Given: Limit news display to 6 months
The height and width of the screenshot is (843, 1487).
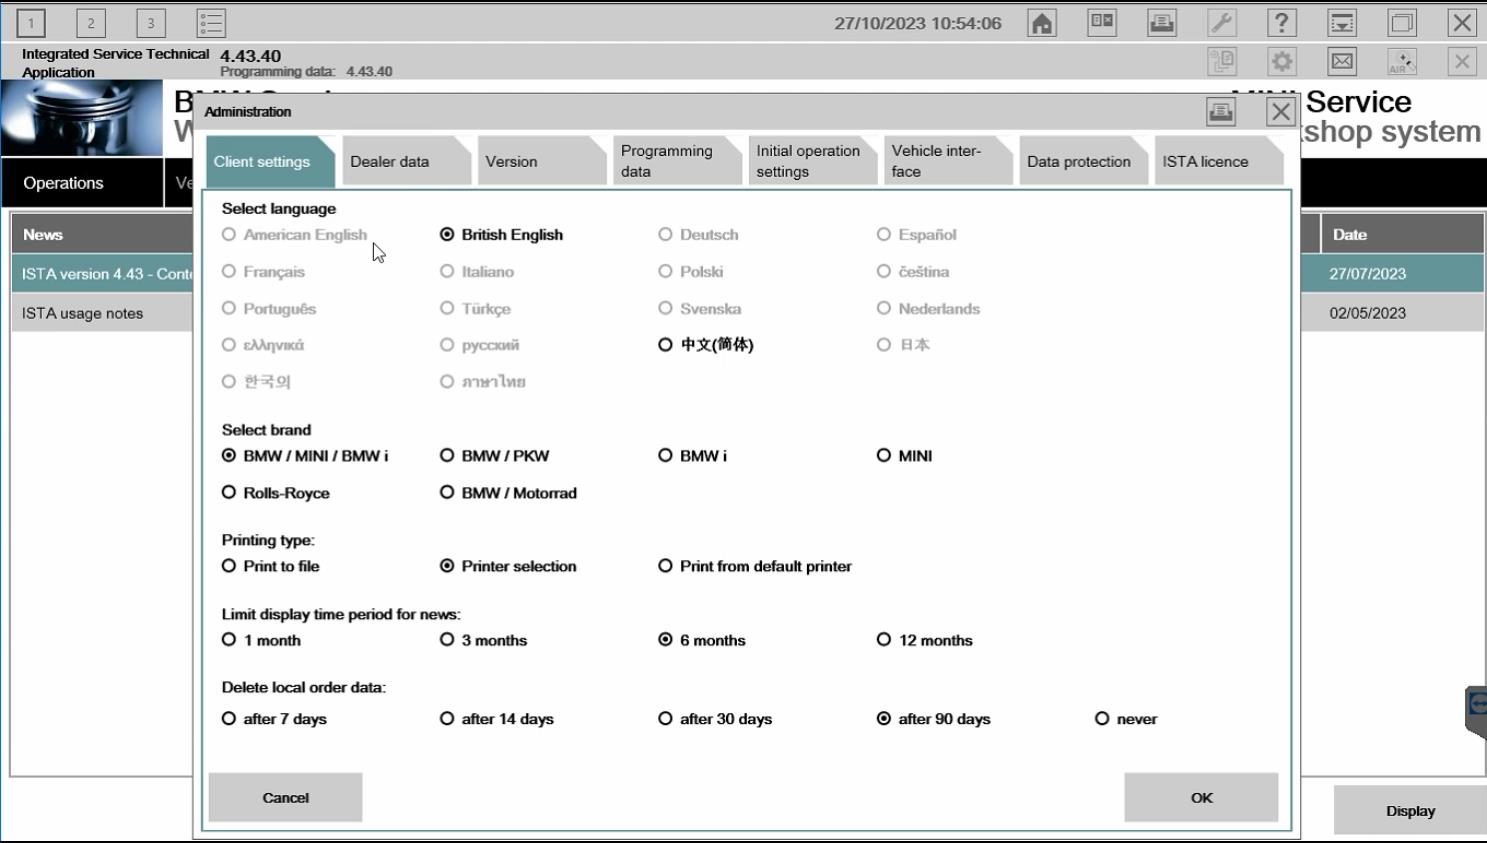Looking at the screenshot, I should (701, 640).
